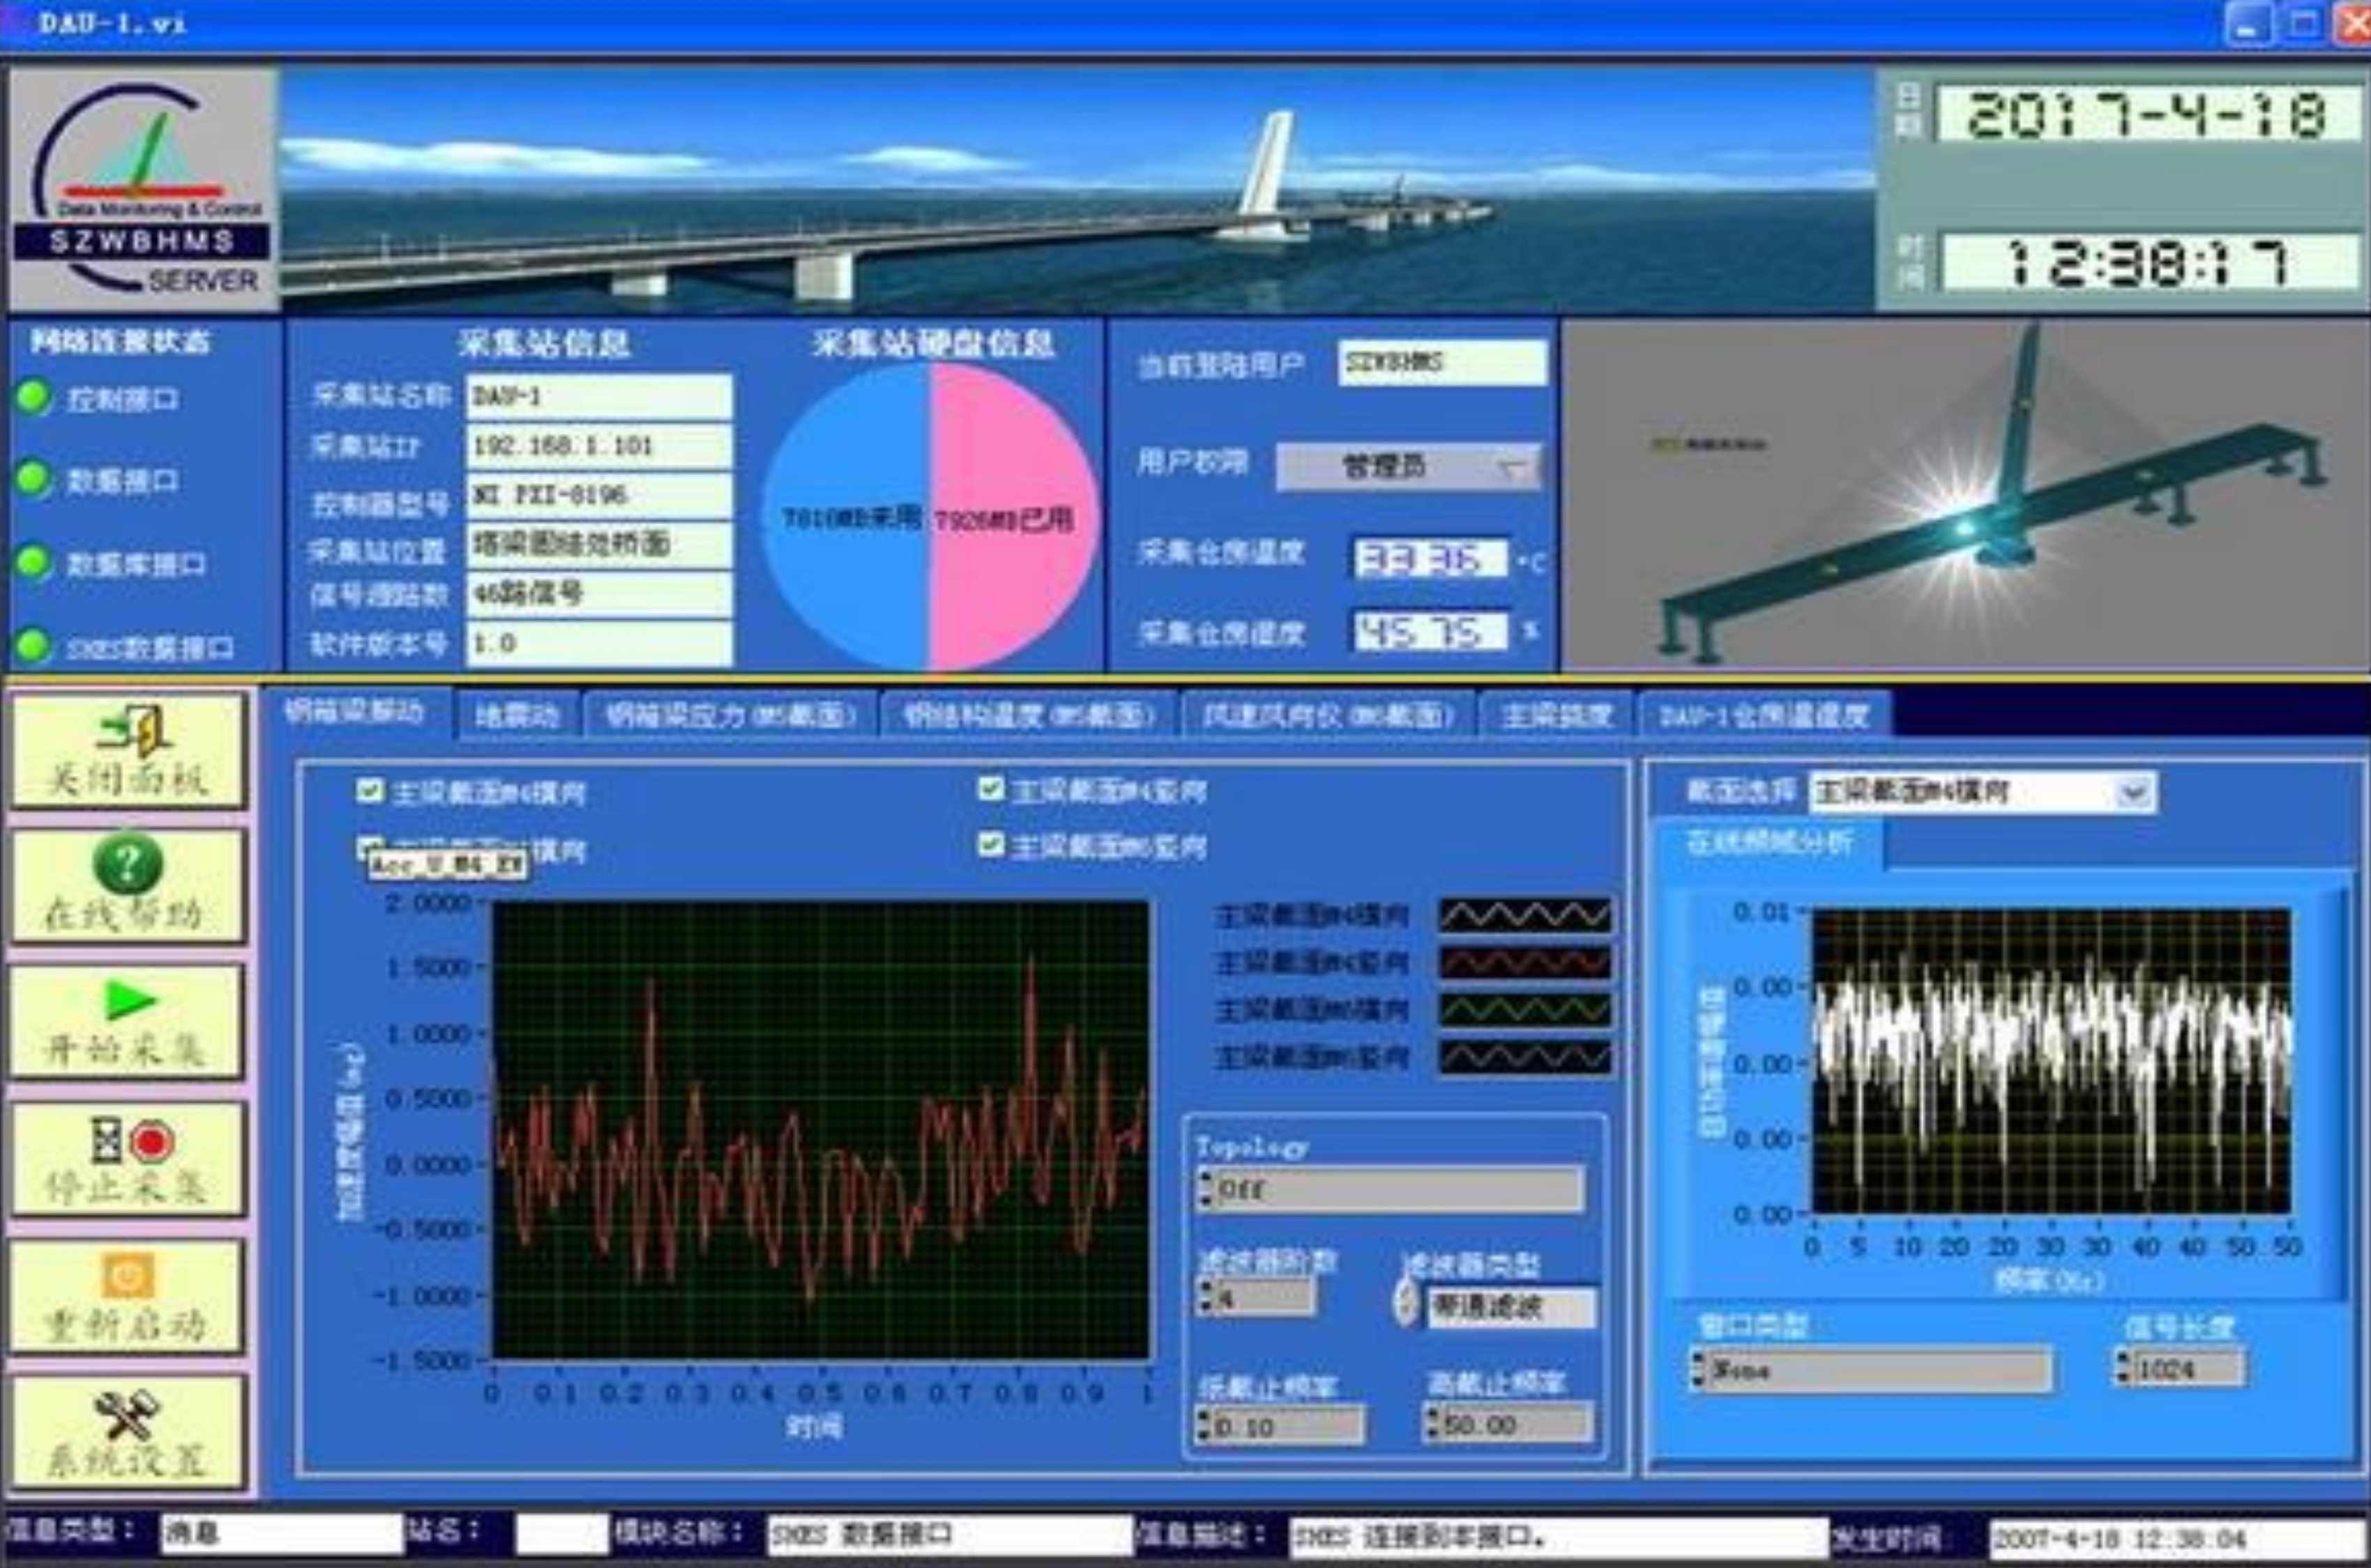The image size is (2371, 1568).
Task: Expand the 截面选择 section dropdown
Action: point(2134,793)
